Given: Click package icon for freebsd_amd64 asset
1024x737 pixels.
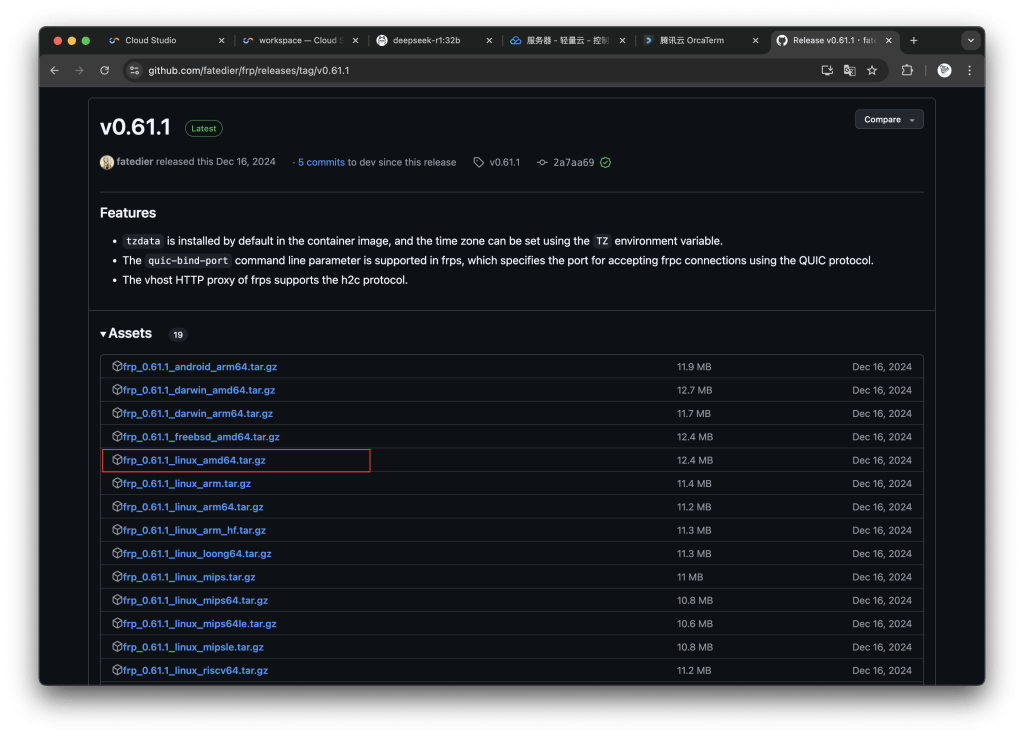Looking at the screenshot, I should click(x=117, y=436).
